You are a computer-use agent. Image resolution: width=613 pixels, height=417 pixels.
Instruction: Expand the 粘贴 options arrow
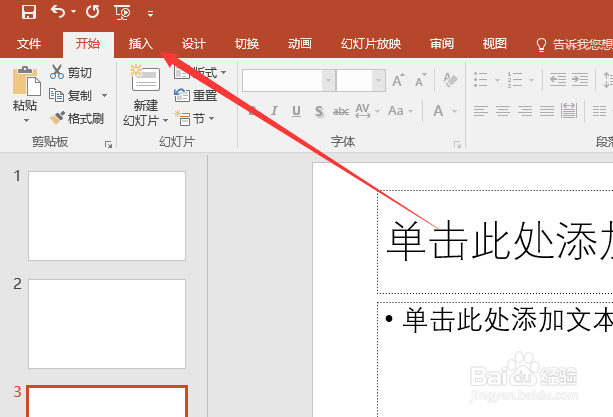(26, 120)
